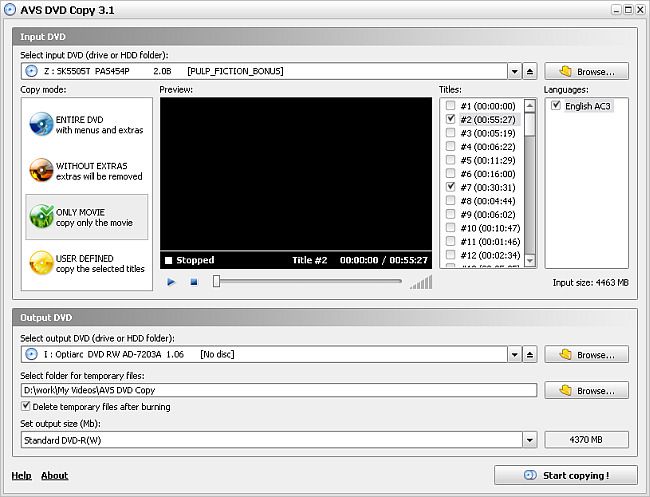Play the preview video
Image resolution: width=650 pixels, height=497 pixels.
click(x=171, y=282)
